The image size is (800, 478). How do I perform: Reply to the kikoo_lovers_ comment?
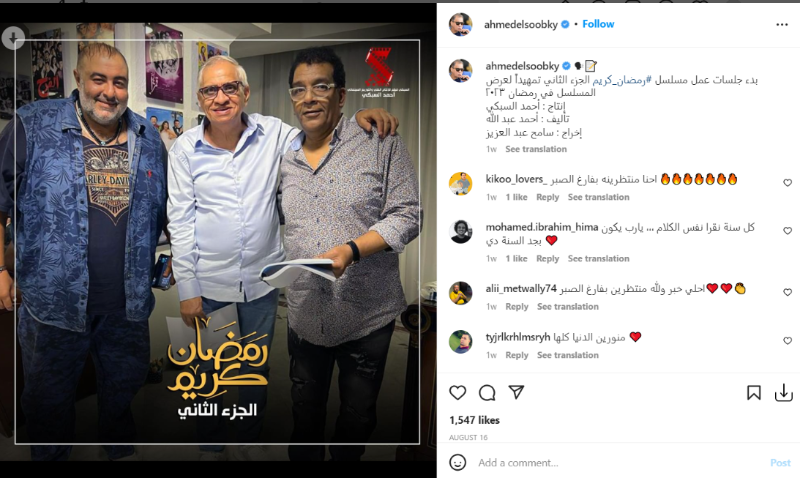[547, 197]
